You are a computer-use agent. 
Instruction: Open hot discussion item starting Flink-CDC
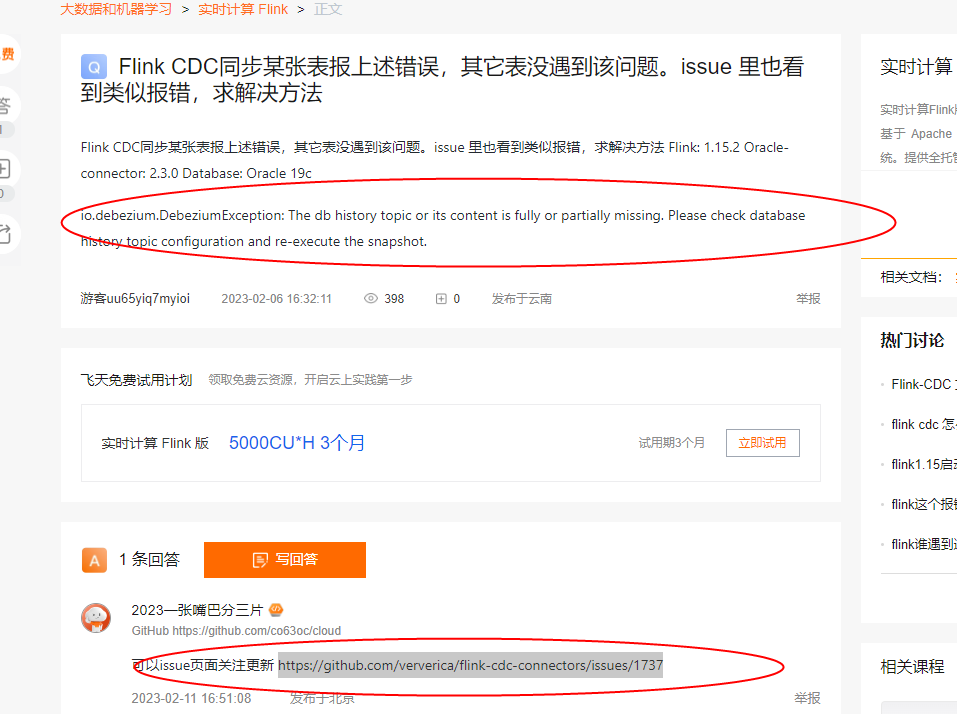point(924,384)
